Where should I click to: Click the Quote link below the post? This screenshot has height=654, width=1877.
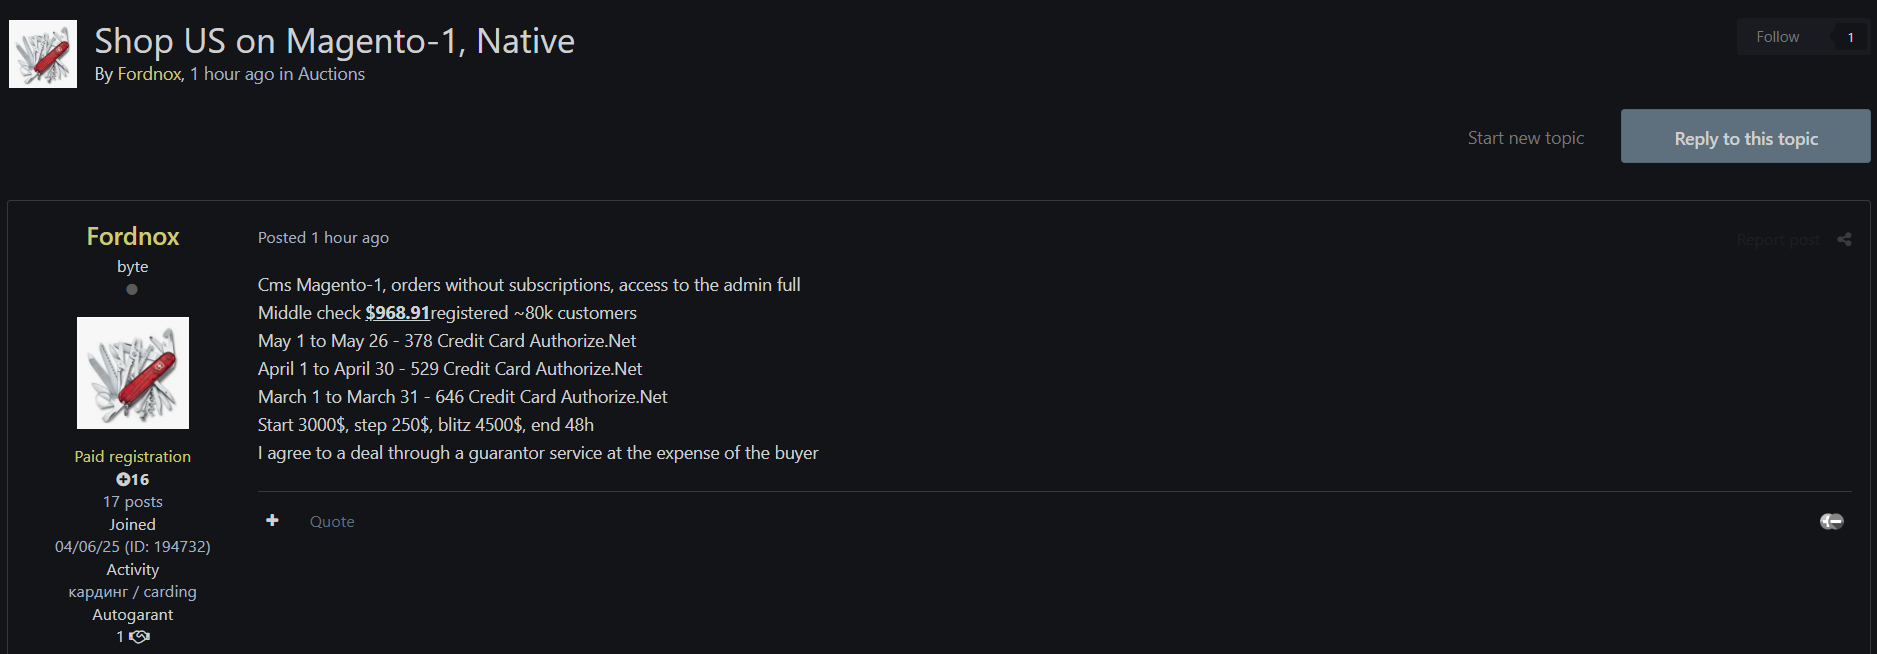pos(332,521)
